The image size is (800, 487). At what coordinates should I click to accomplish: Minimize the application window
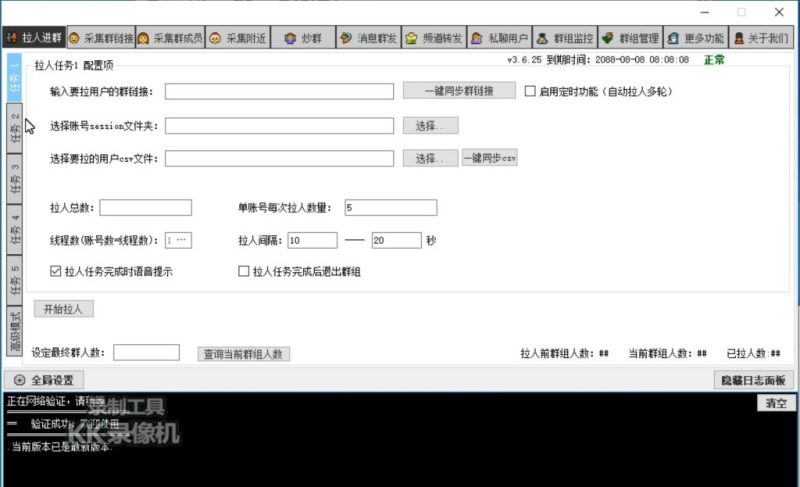(705, 12)
